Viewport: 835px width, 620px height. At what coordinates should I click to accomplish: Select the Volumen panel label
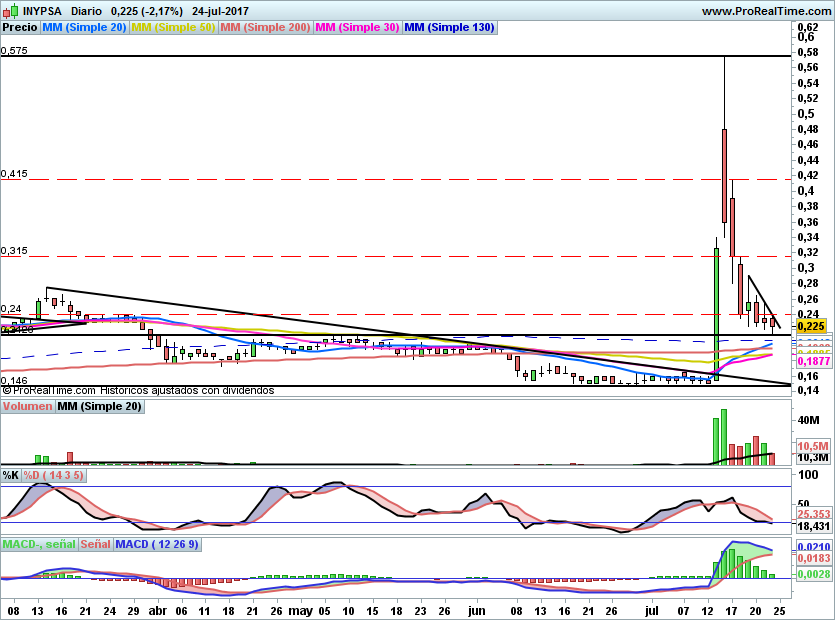[27, 406]
